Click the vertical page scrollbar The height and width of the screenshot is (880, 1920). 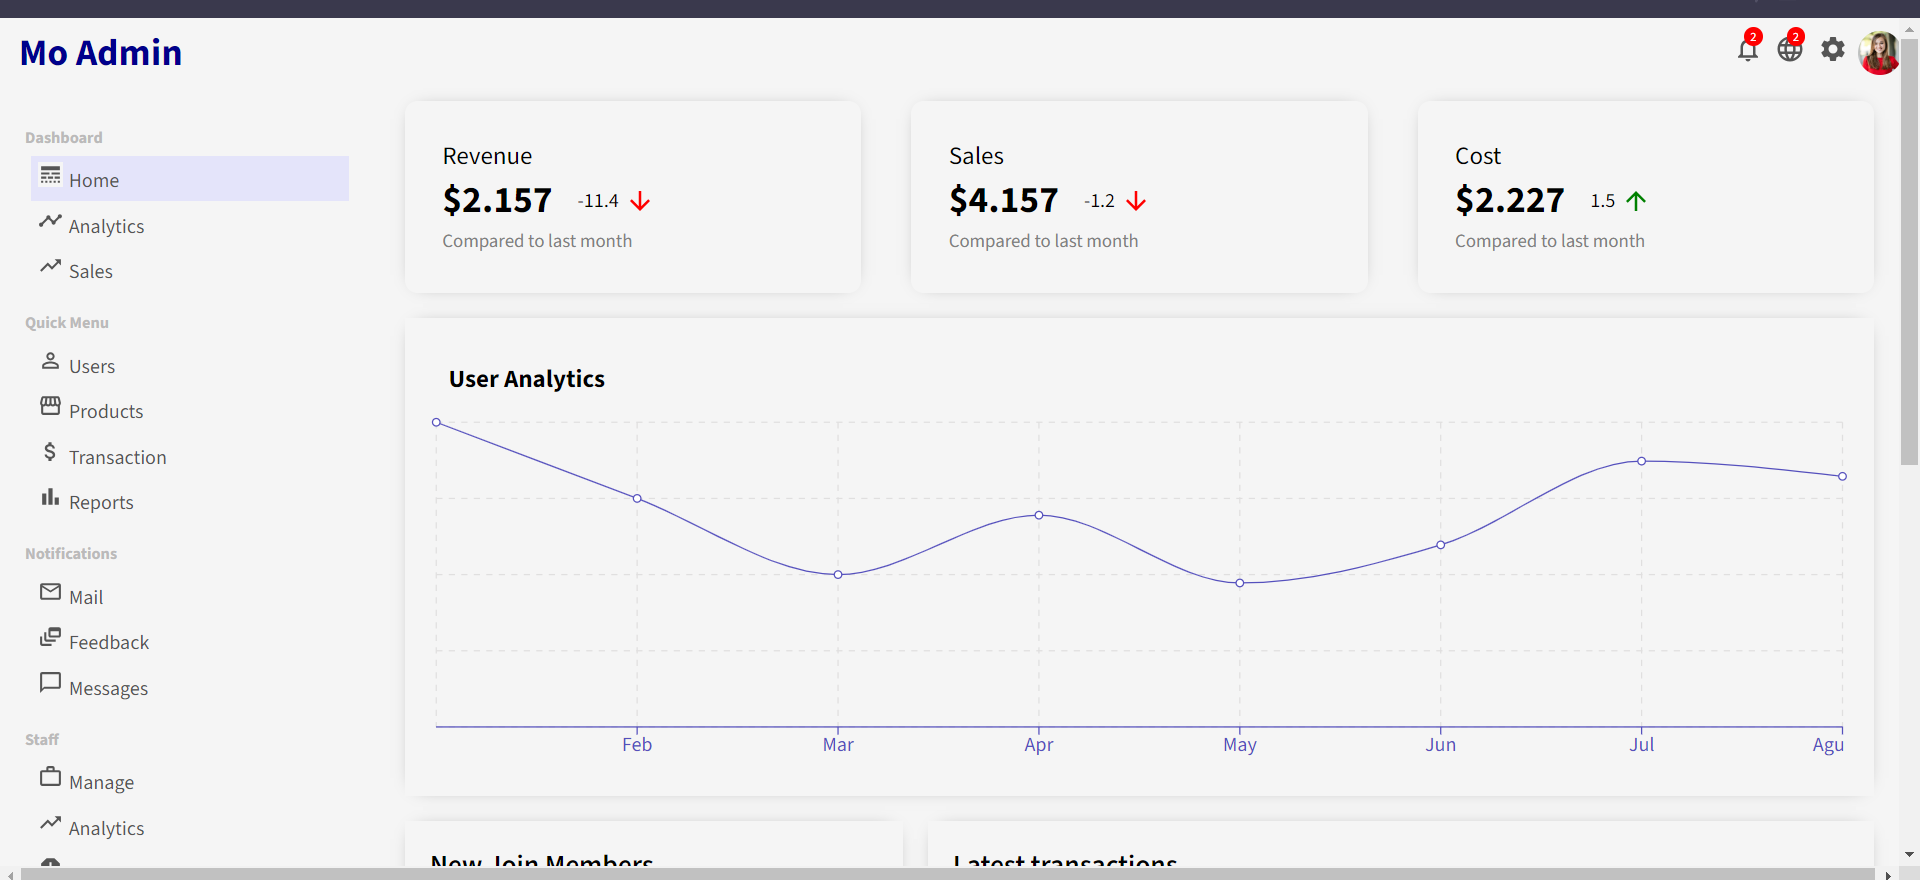(1909, 250)
